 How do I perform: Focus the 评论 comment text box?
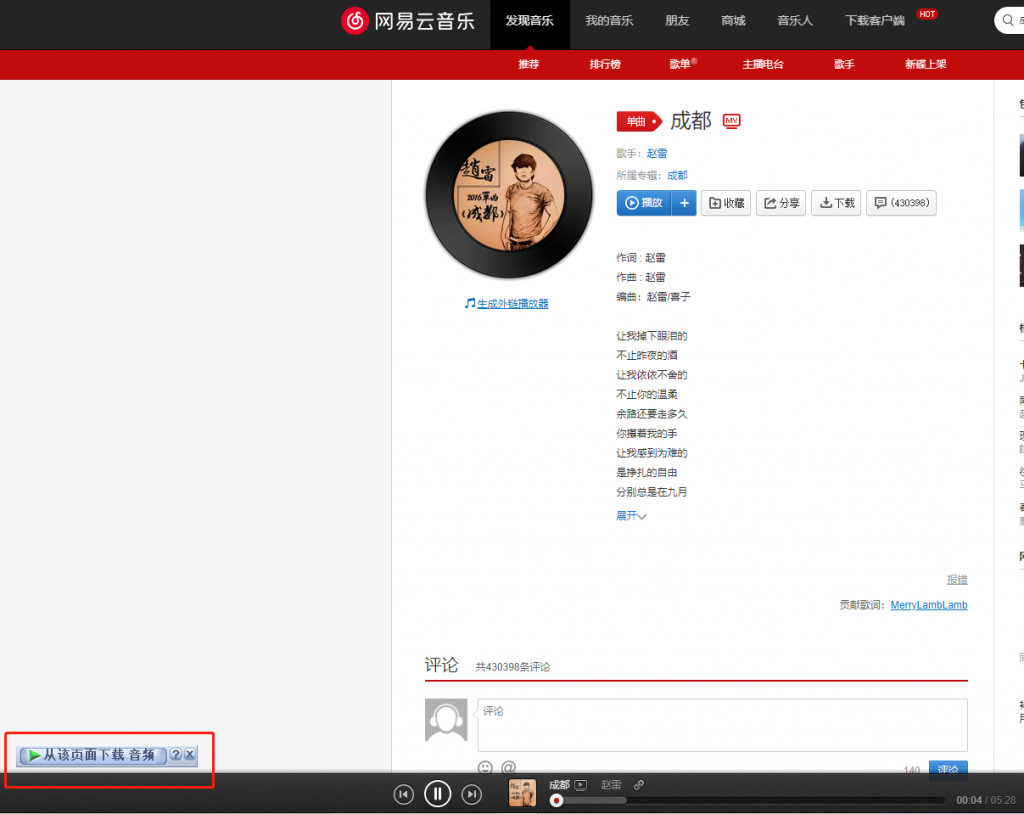722,725
